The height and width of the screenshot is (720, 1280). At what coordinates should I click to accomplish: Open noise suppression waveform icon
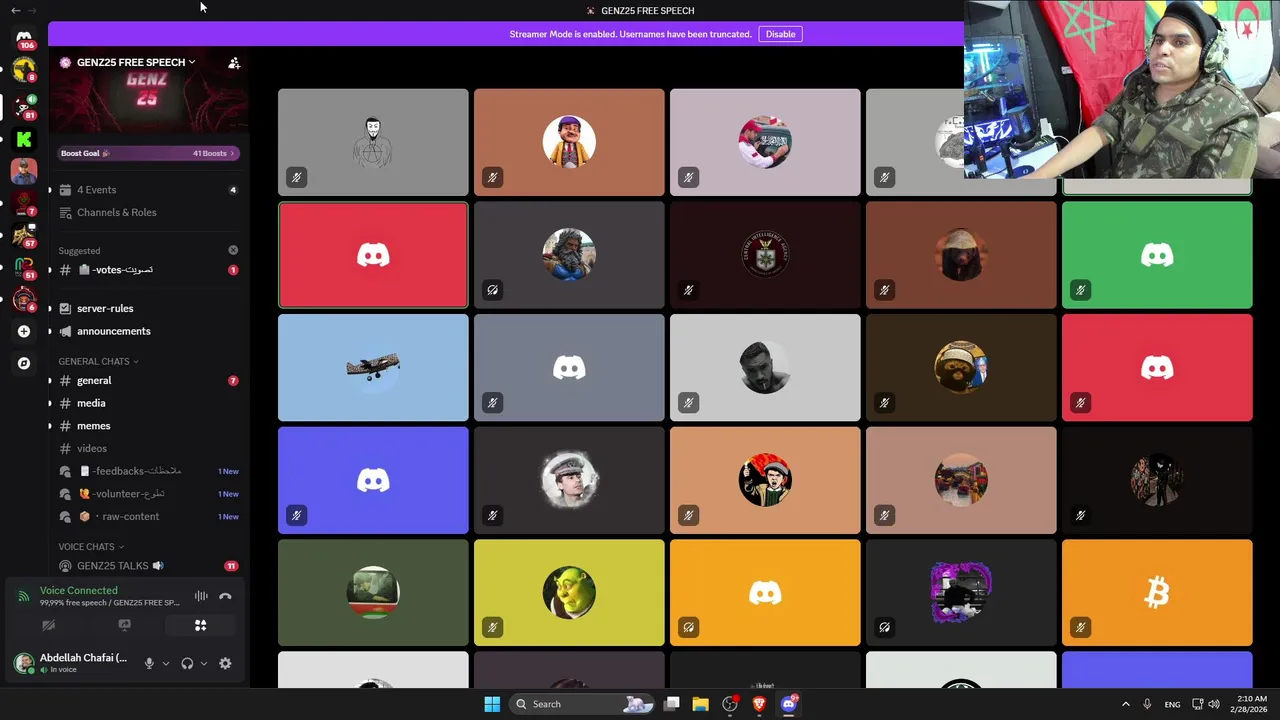[201, 597]
